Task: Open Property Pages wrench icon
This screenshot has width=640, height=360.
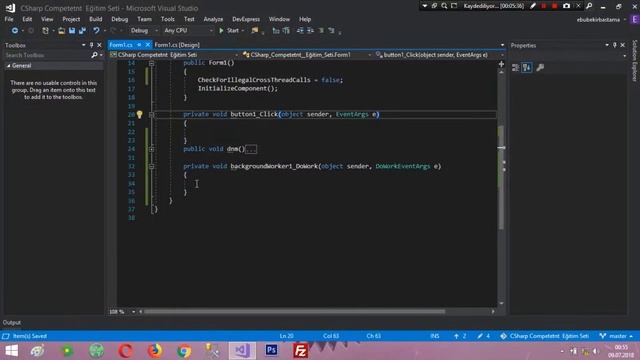Action: point(540,68)
